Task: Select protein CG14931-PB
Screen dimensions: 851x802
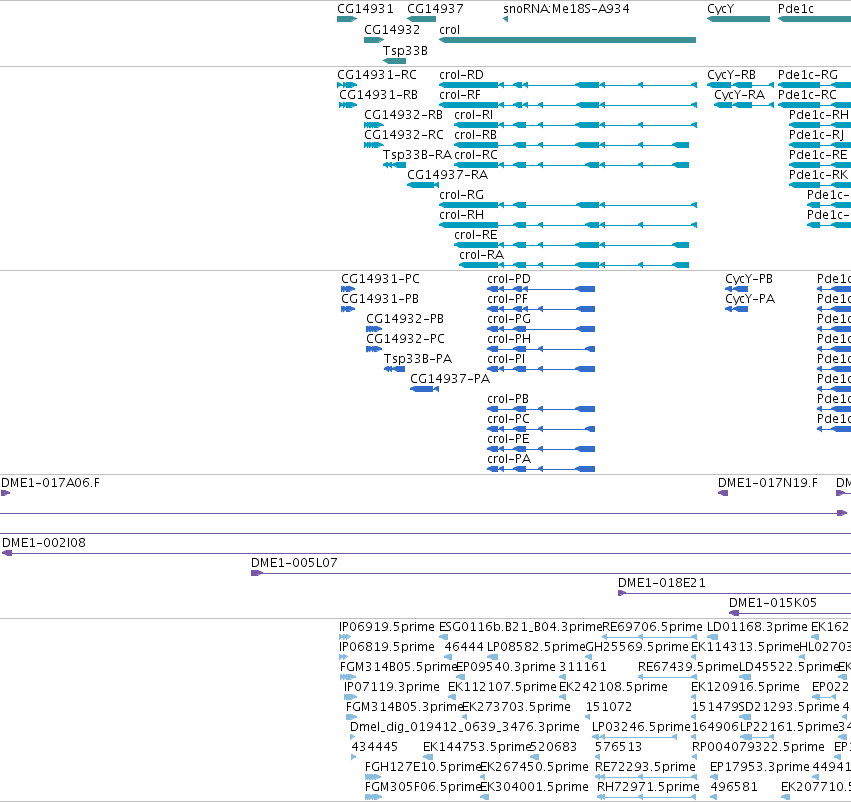Action: [x=348, y=309]
